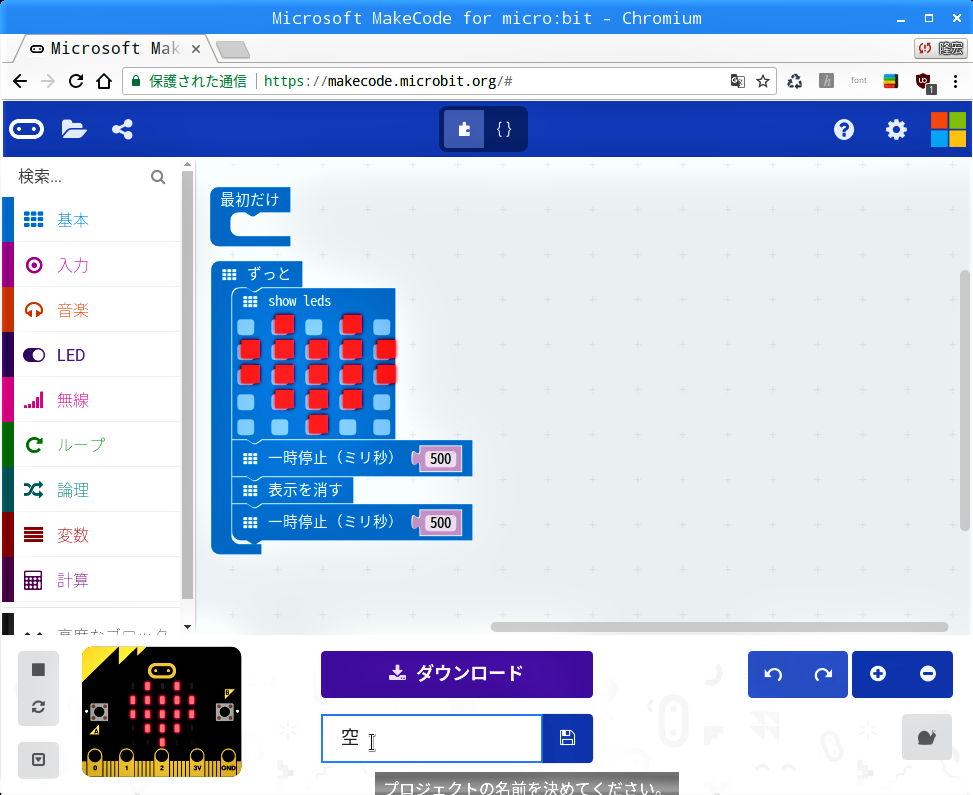
Task: Stop the simulator
Action: tap(38, 670)
